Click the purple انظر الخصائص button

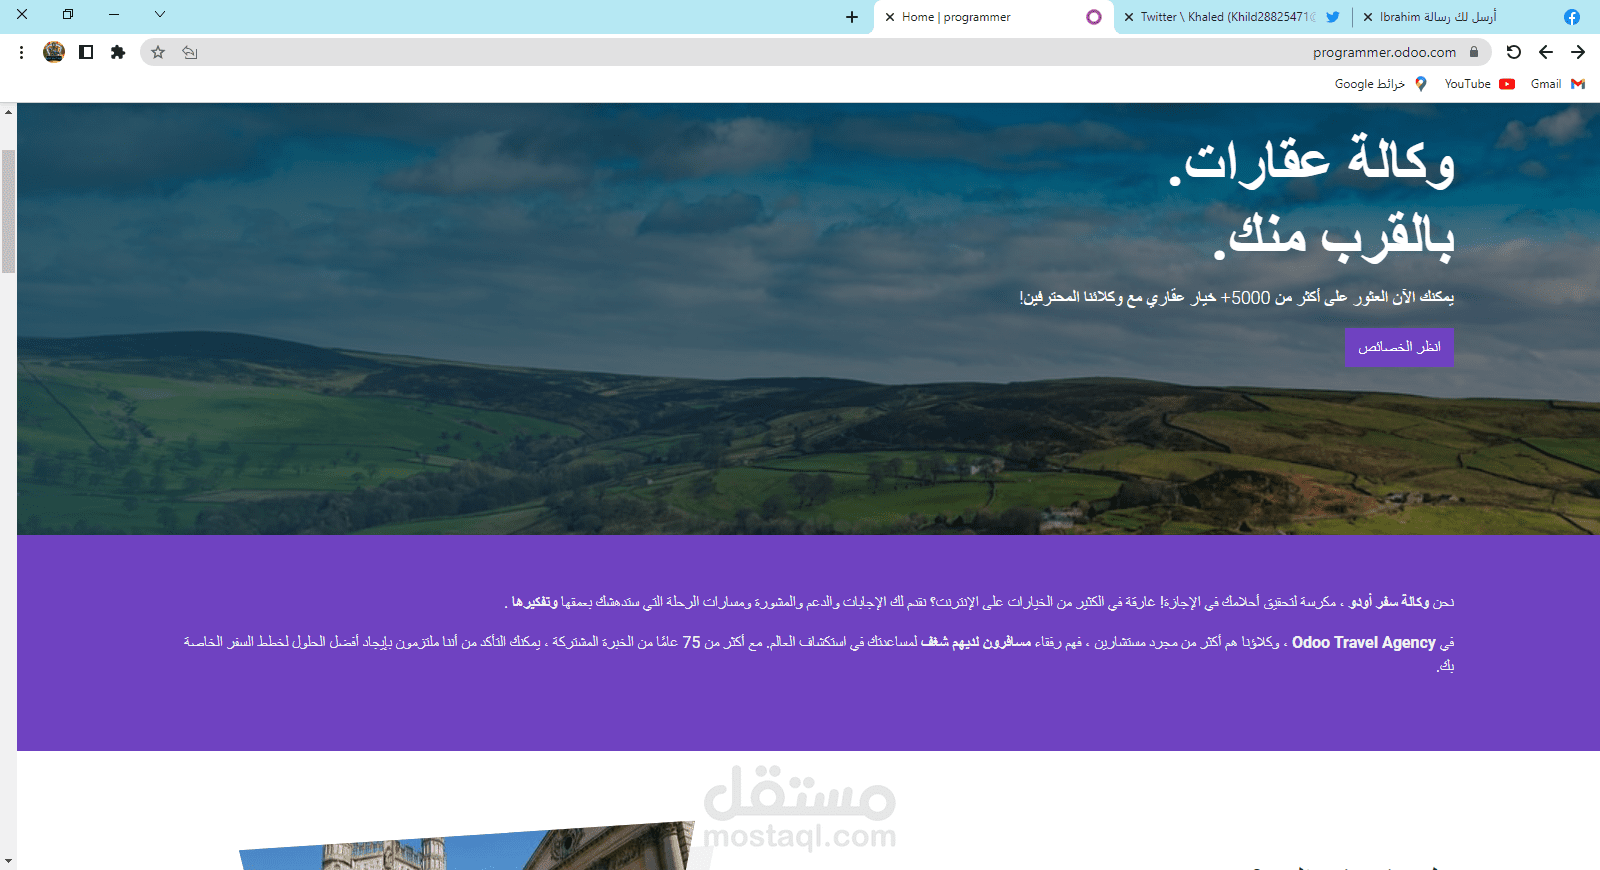pos(1399,347)
